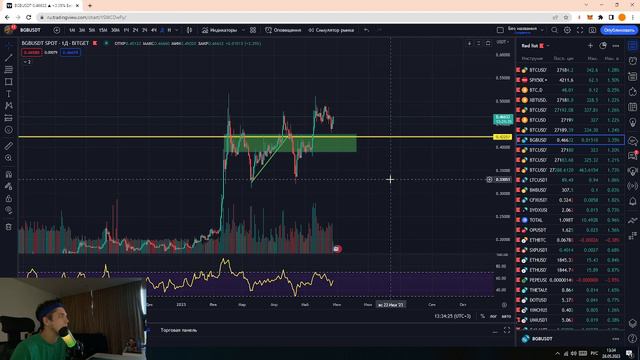Hide all drawings with the eye icon
The width and height of the screenshot is (640, 360).
pyautogui.click(x=9, y=210)
